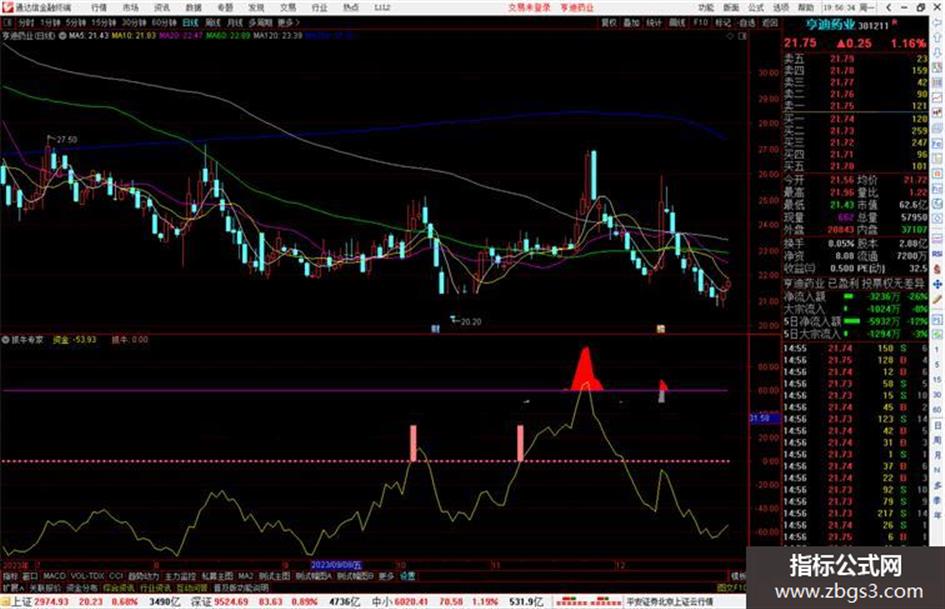Screen dimensions: 945x609
Task: Open the 功能 menu
Action: (706, 8)
